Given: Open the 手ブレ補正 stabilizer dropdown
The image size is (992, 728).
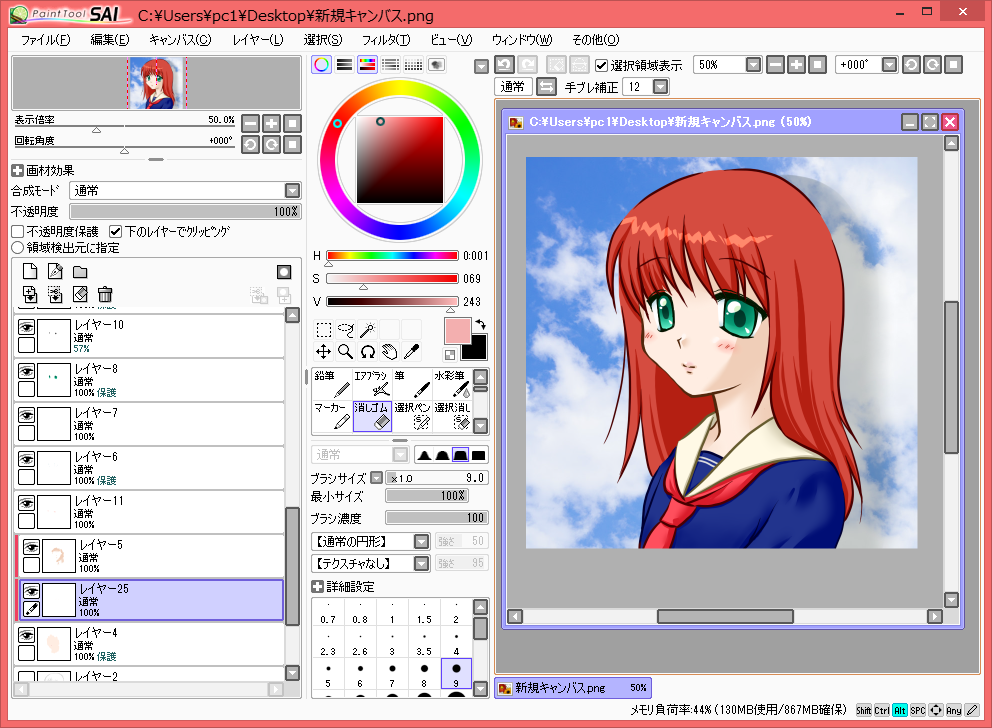Looking at the screenshot, I should point(660,87).
